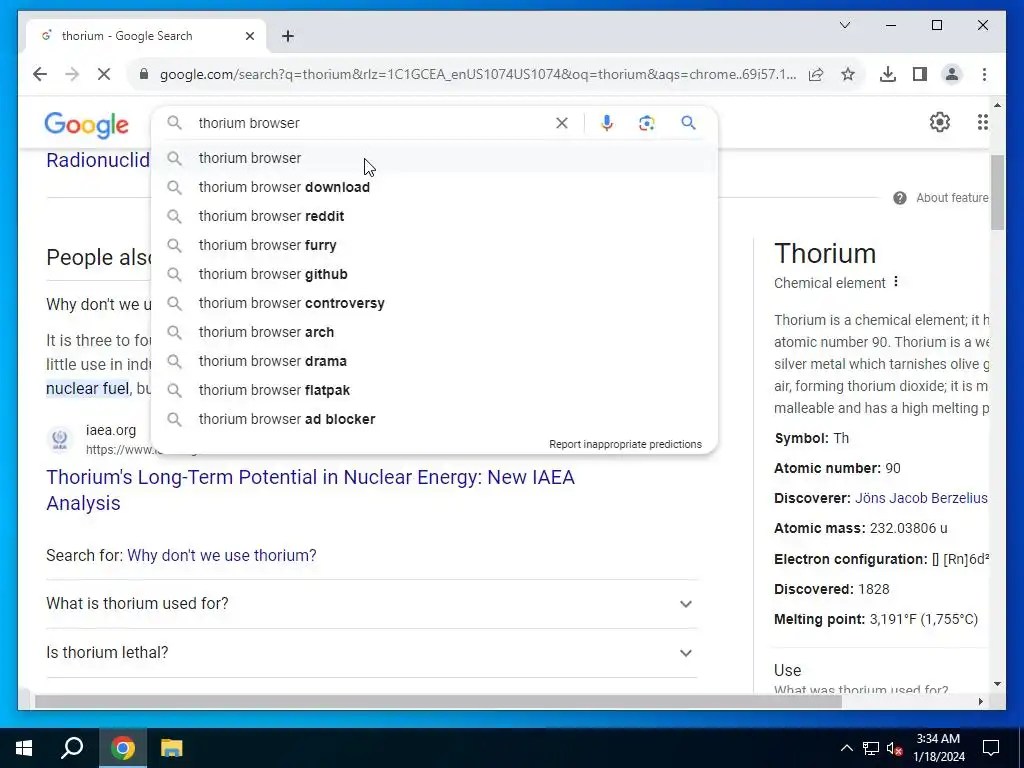Select suggestion 'thorium browser'
This screenshot has height=768, width=1024.
[x=434, y=158]
